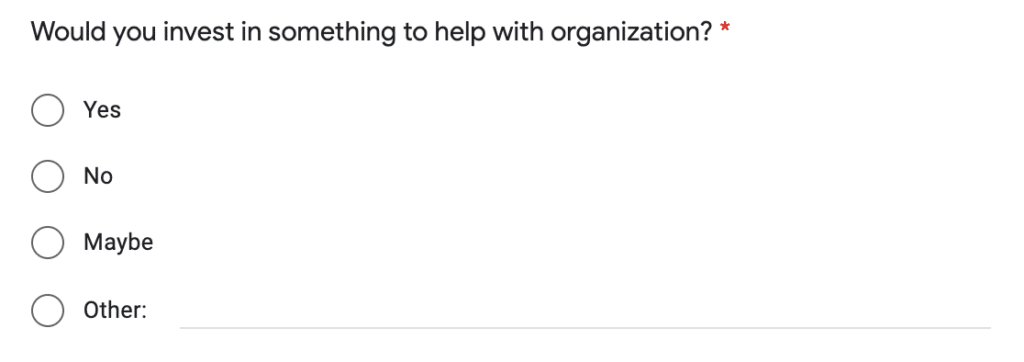Choose the No radio option
This screenshot has height=362, width=1024.
coord(48,176)
